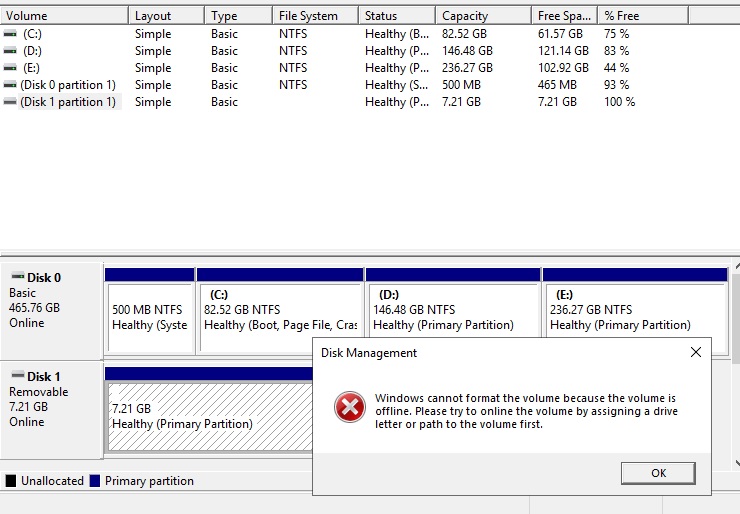Click the drive icon next to Disk 1 partition 1
740x514 pixels.
(x=10, y=102)
